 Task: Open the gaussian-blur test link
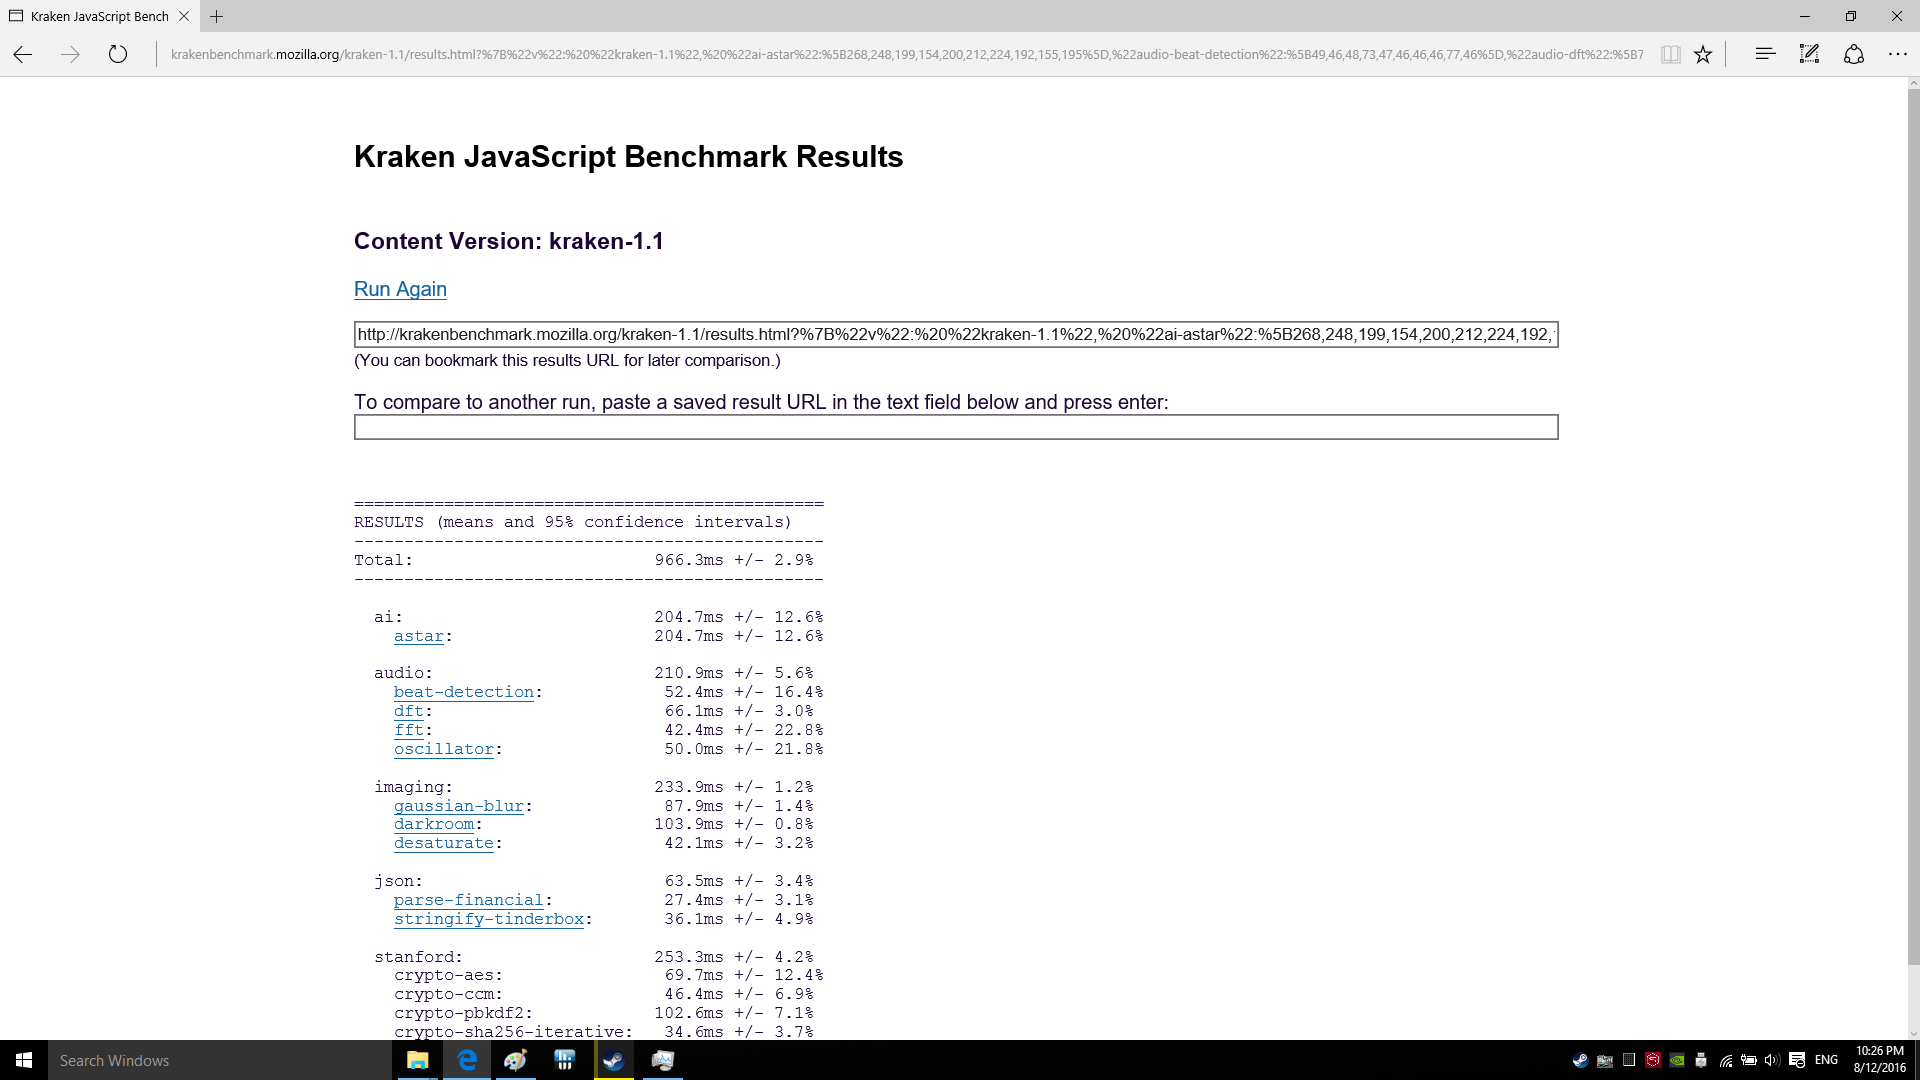(458, 806)
